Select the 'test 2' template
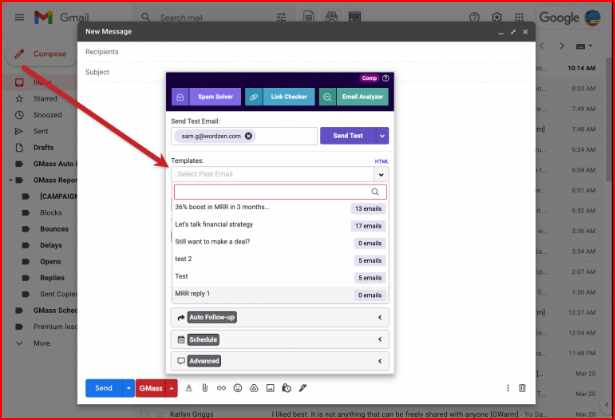This screenshot has width=615, height=420. click(x=280, y=260)
